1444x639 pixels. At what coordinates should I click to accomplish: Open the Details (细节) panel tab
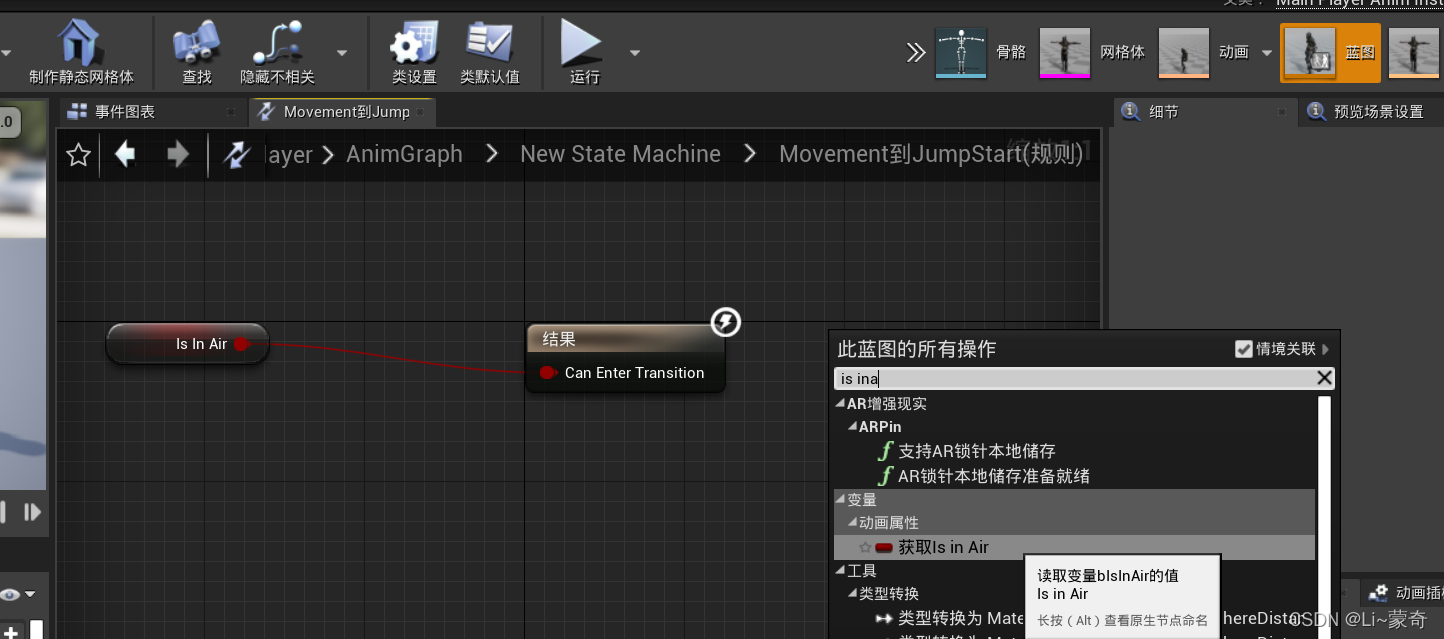click(x=1164, y=112)
